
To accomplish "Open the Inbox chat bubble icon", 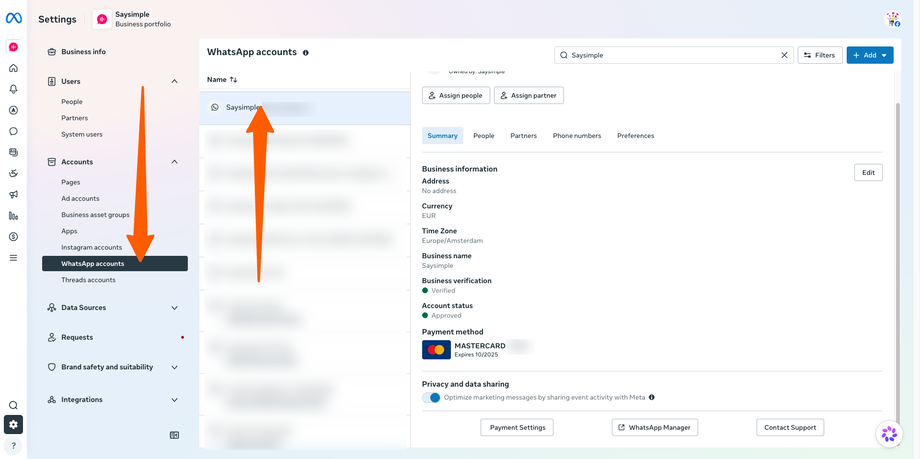I will click(x=13, y=131).
